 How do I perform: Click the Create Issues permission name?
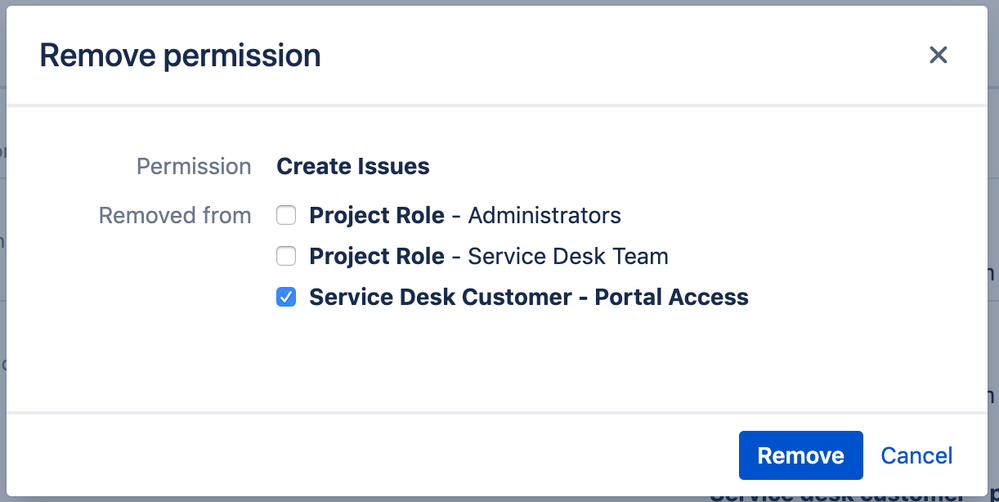353,166
